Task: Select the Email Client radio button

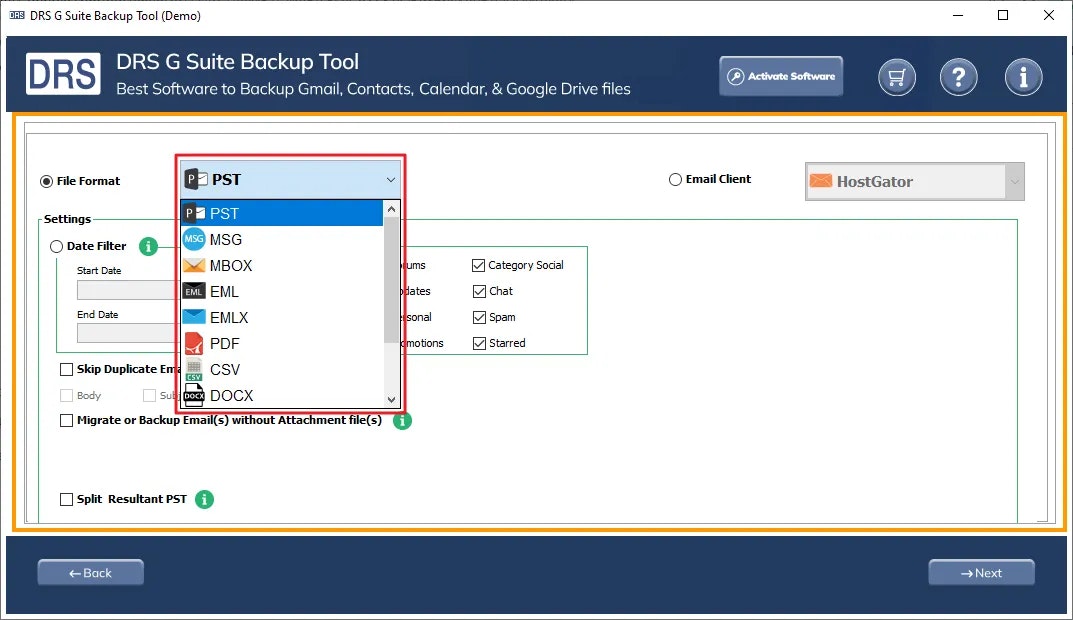Action: [675, 179]
